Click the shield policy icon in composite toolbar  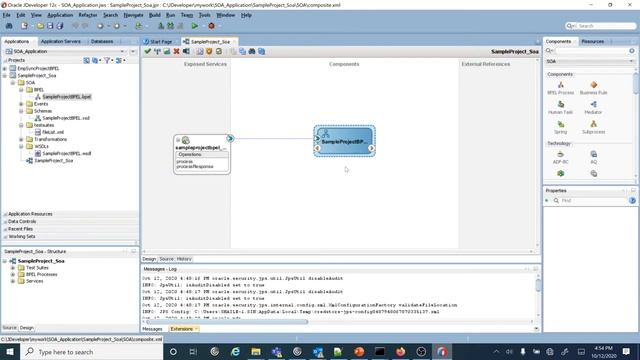pyautogui.click(x=209, y=51)
